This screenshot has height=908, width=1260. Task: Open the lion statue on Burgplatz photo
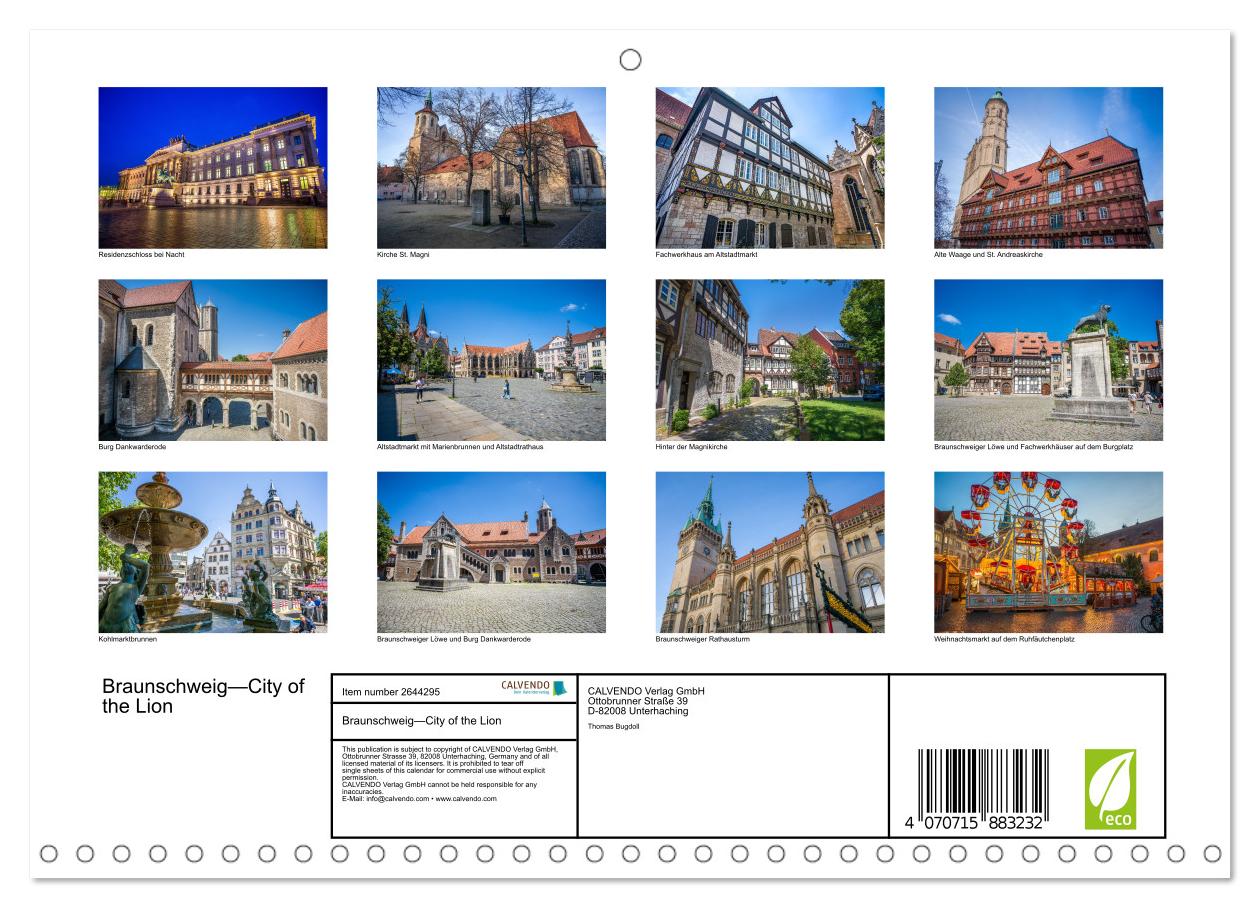click(x=1048, y=360)
